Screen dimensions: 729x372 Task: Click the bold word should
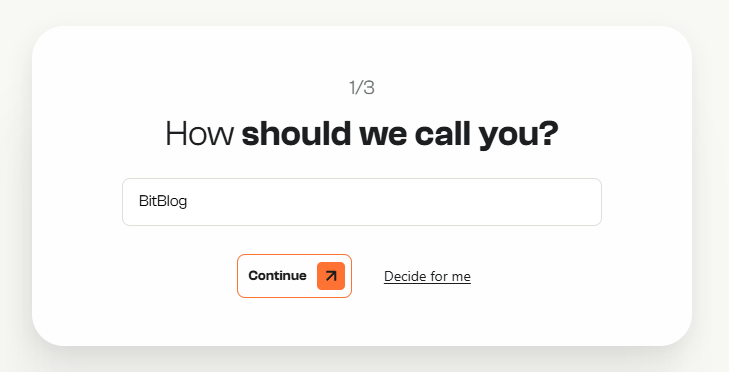pyautogui.click(x=296, y=134)
